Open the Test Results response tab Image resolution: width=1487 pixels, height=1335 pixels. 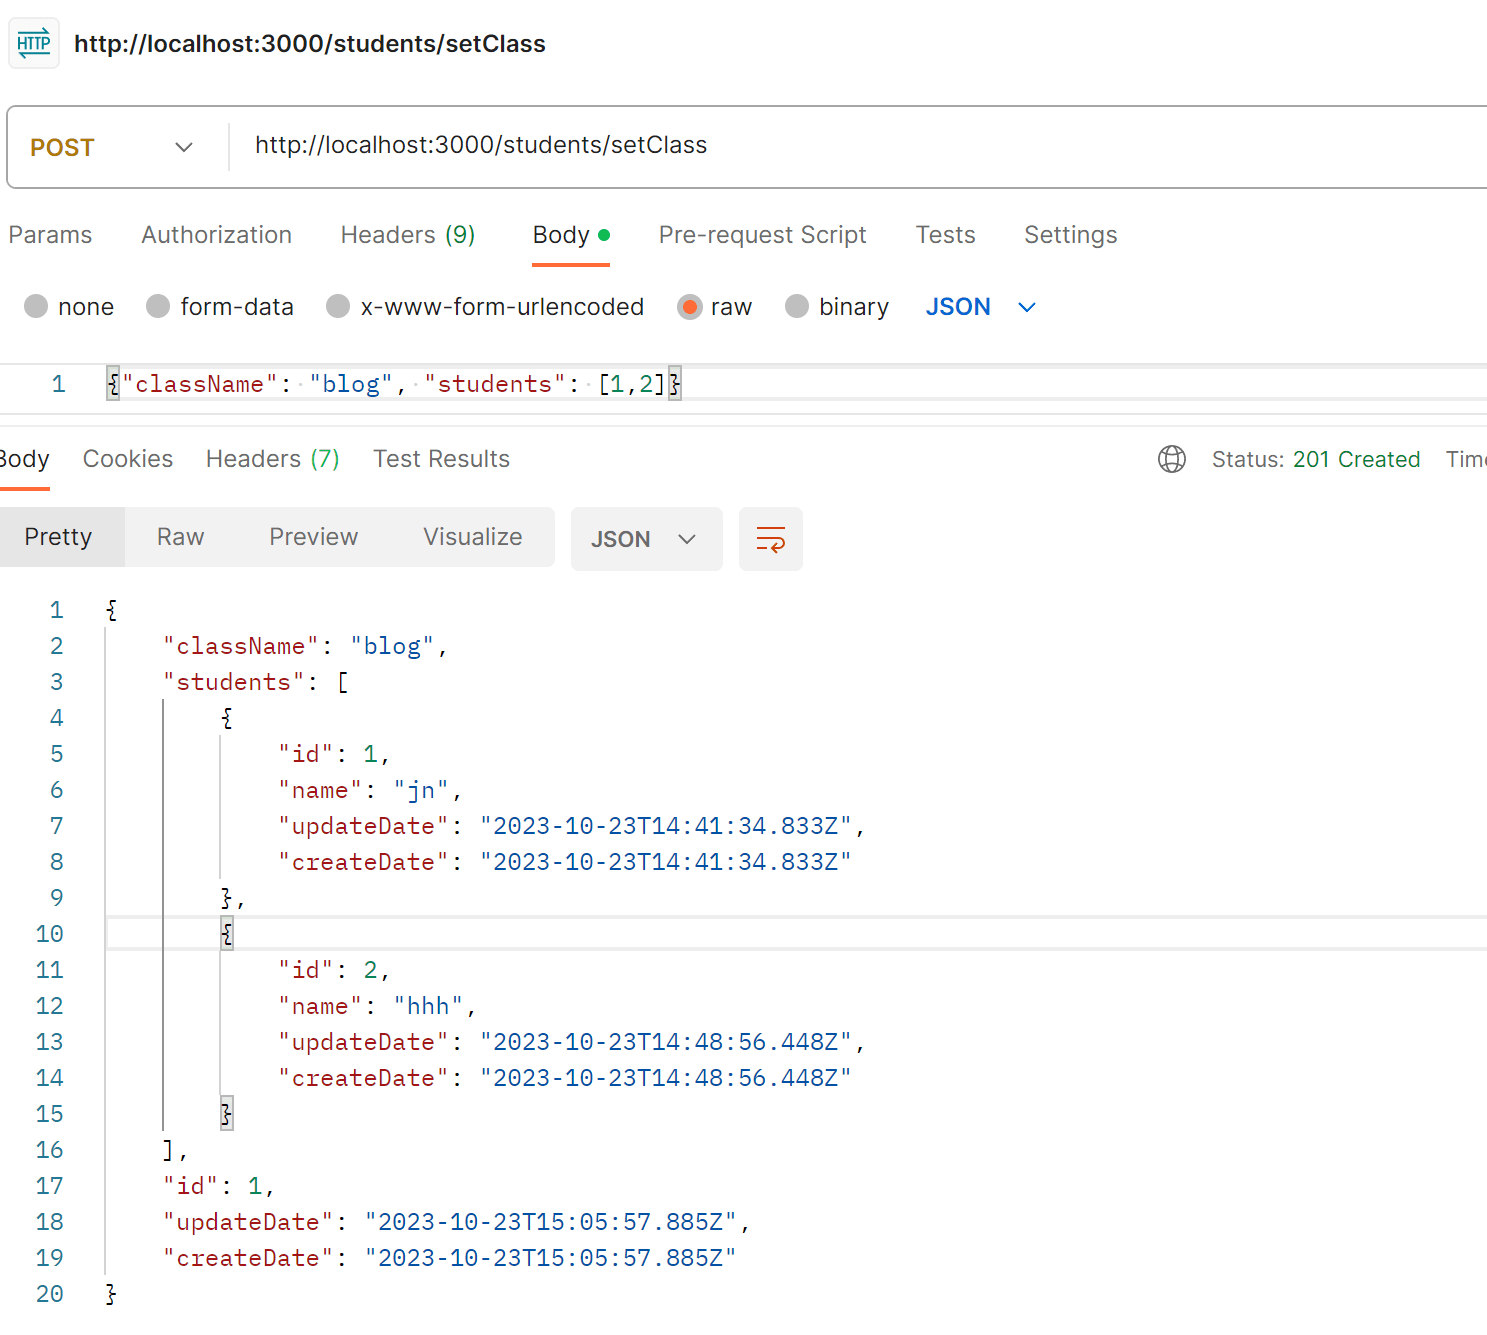point(441,459)
